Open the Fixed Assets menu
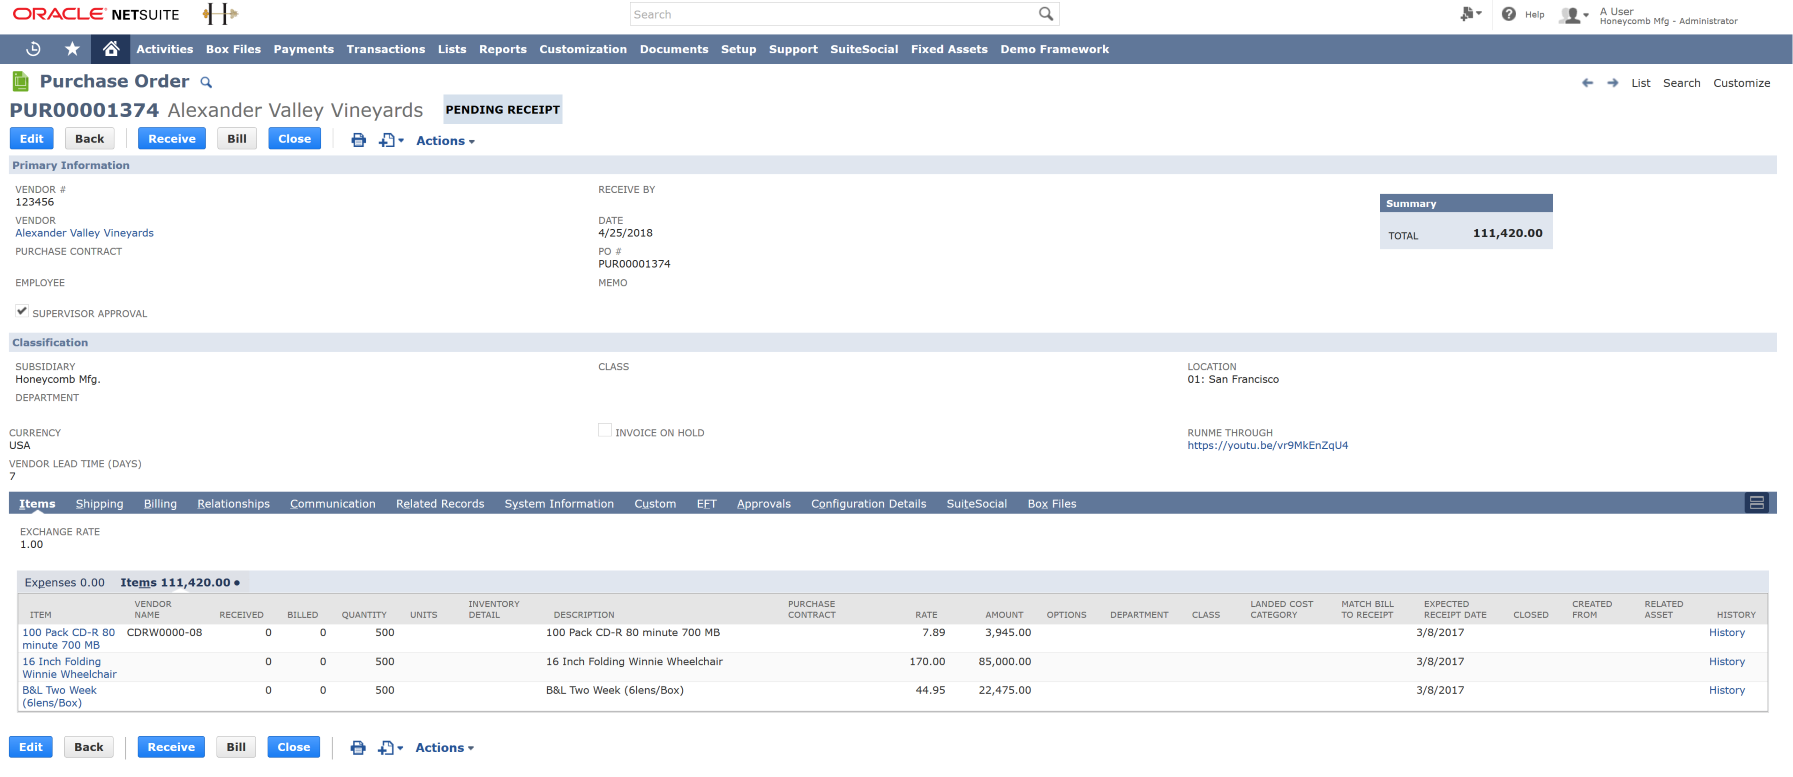The image size is (1793, 777). pyautogui.click(x=949, y=49)
